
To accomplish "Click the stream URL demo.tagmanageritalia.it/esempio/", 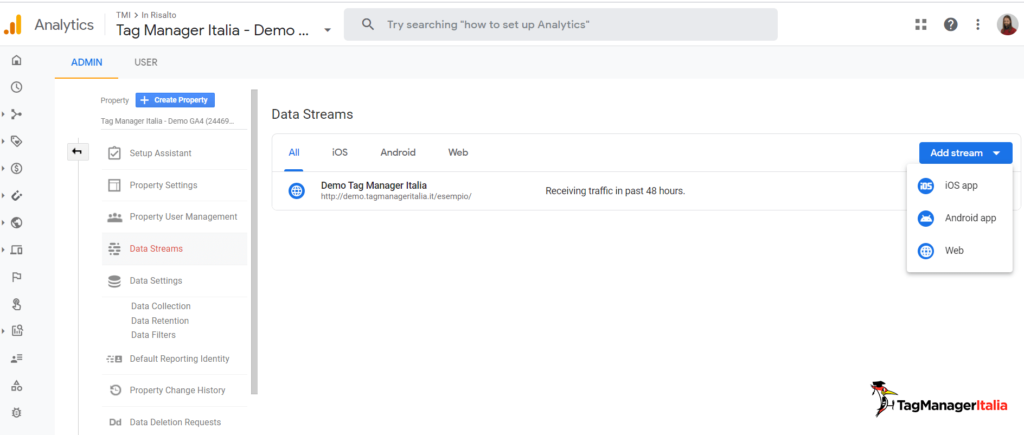I will (396, 197).
